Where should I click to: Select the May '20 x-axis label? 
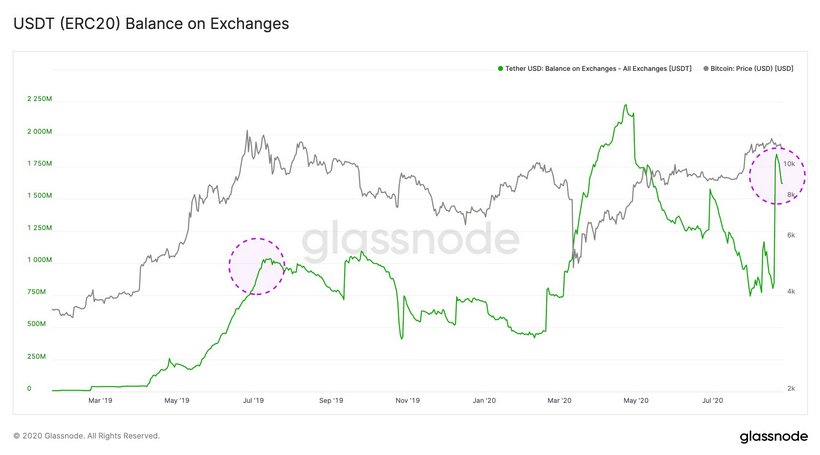tap(637, 402)
